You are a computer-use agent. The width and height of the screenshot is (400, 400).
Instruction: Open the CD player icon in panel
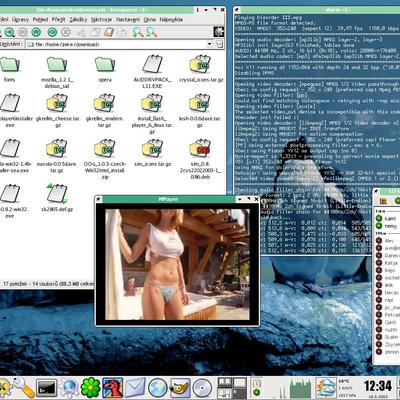click(x=202, y=388)
